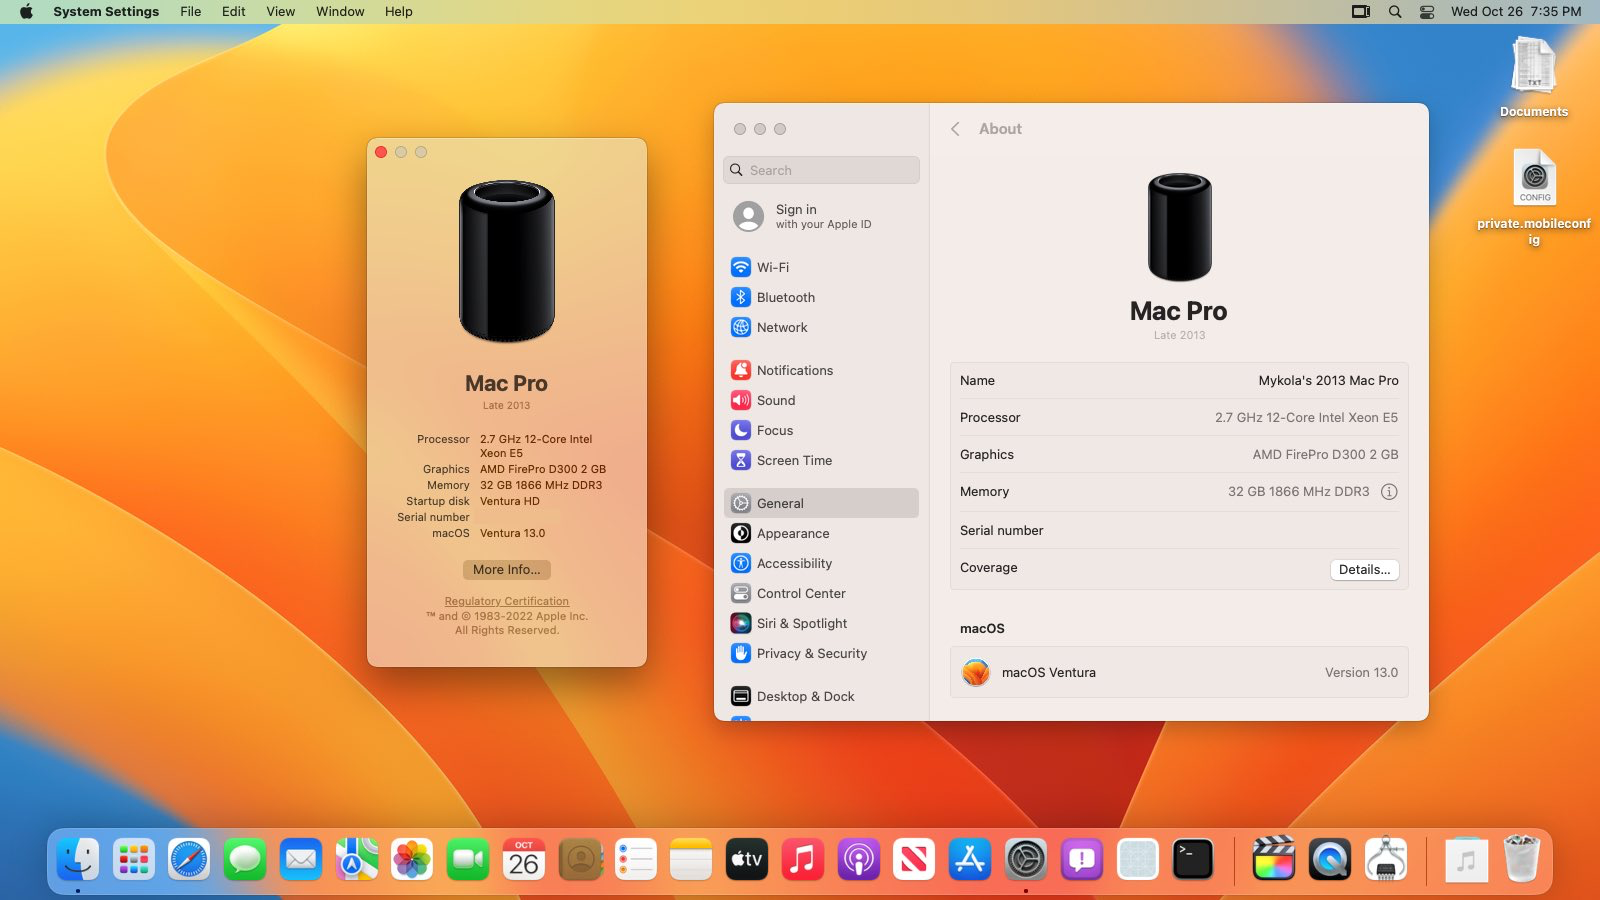Click the macOS Ventura version row
Screen dimensions: 1600x900
(x=1179, y=672)
